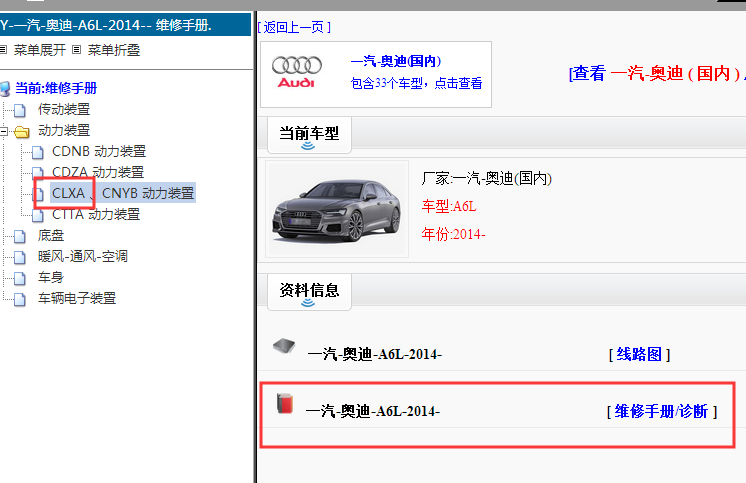
Task: Open 车辆电子装置 tree item
Action: 77,298
